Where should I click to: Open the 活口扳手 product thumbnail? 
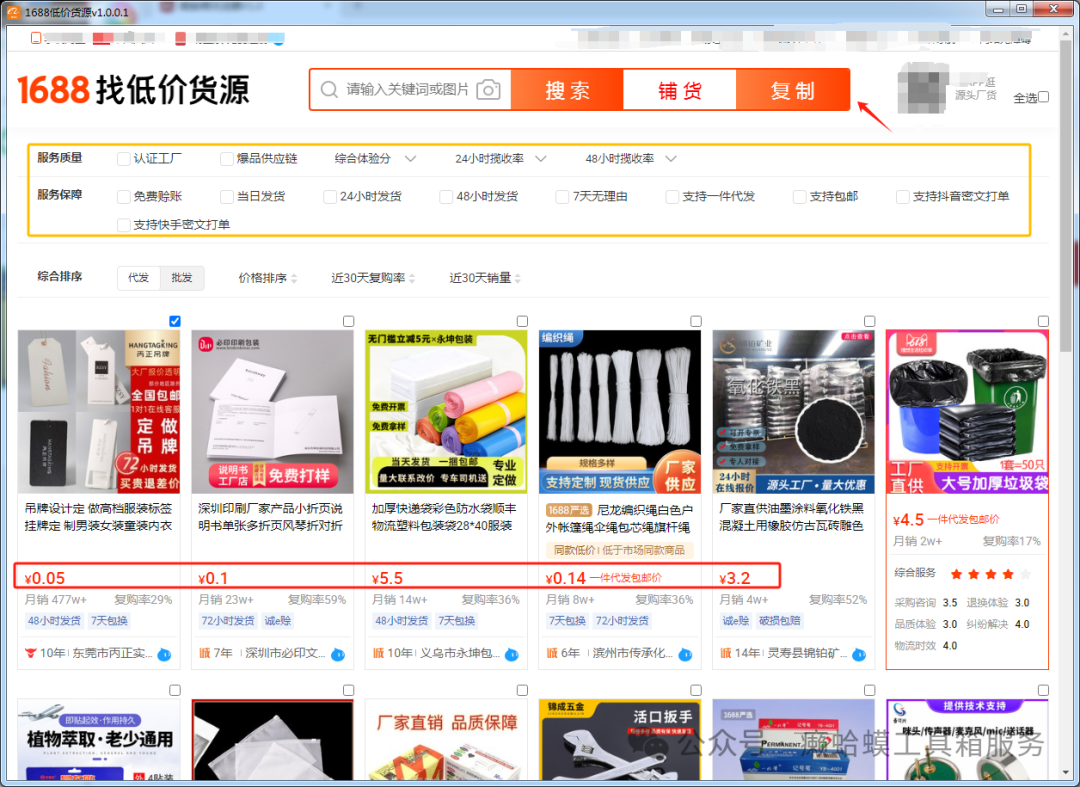[x=620, y=740]
